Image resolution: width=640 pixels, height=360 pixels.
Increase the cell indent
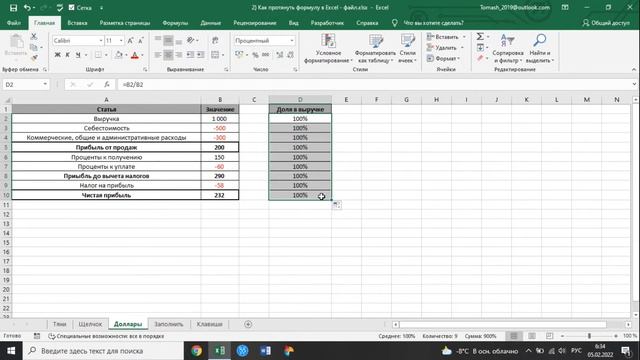coord(200,55)
